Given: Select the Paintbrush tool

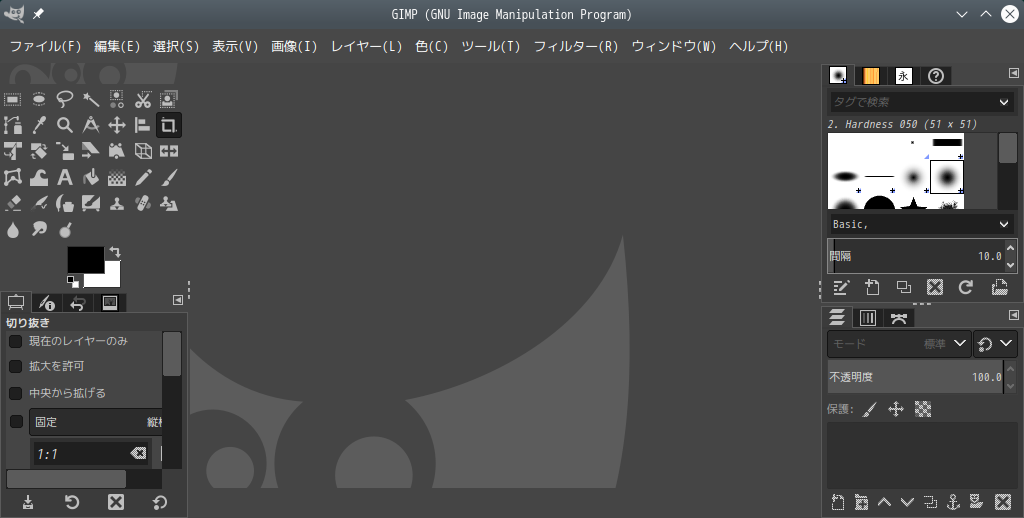Looking at the screenshot, I should tap(169, 178).
